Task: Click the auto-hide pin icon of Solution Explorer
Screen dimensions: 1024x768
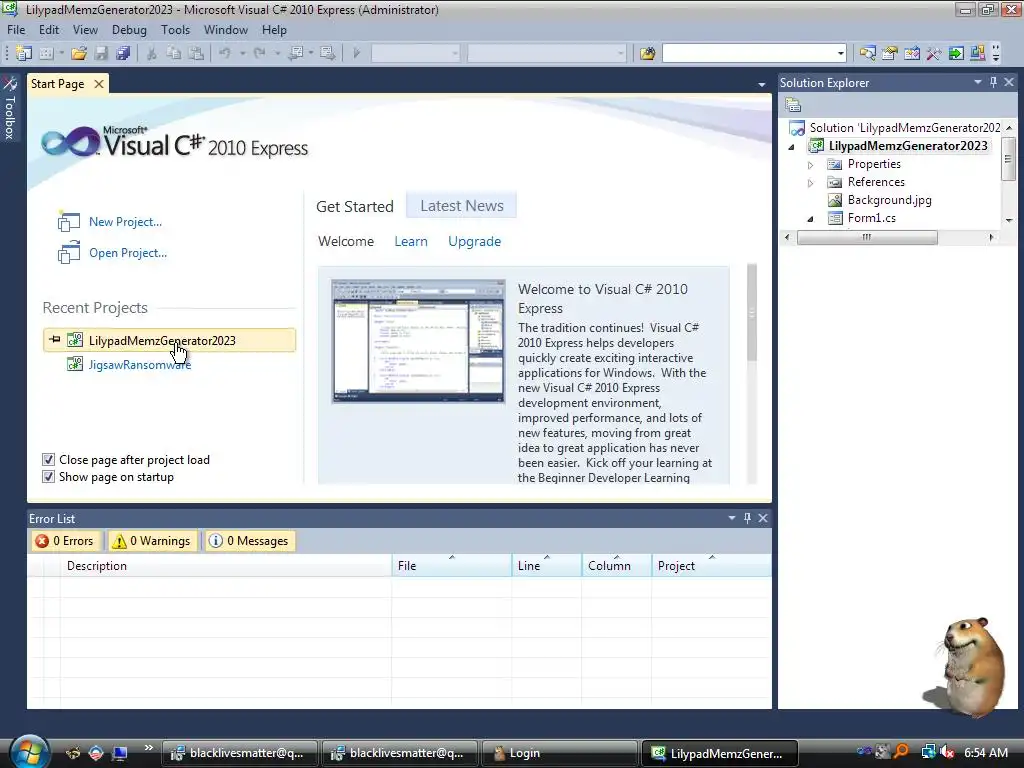Action: coord(993,82)
